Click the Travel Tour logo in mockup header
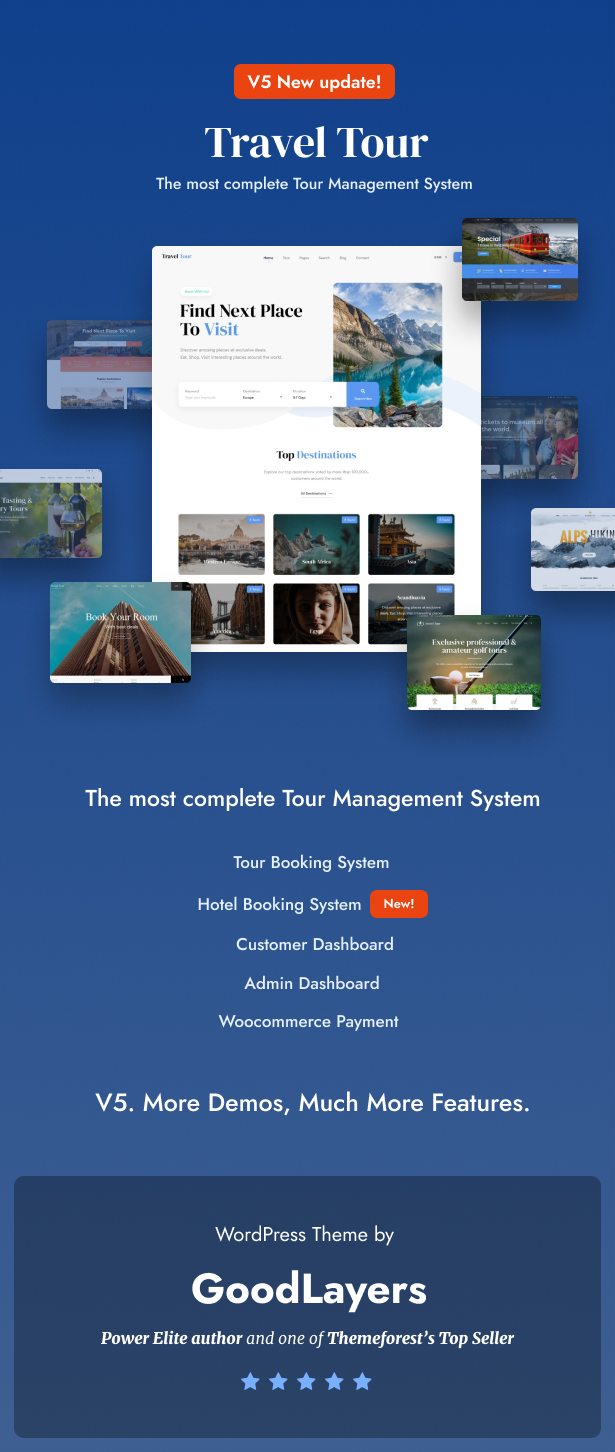Viewport: 615px width, 1452px height. (176, 257)
